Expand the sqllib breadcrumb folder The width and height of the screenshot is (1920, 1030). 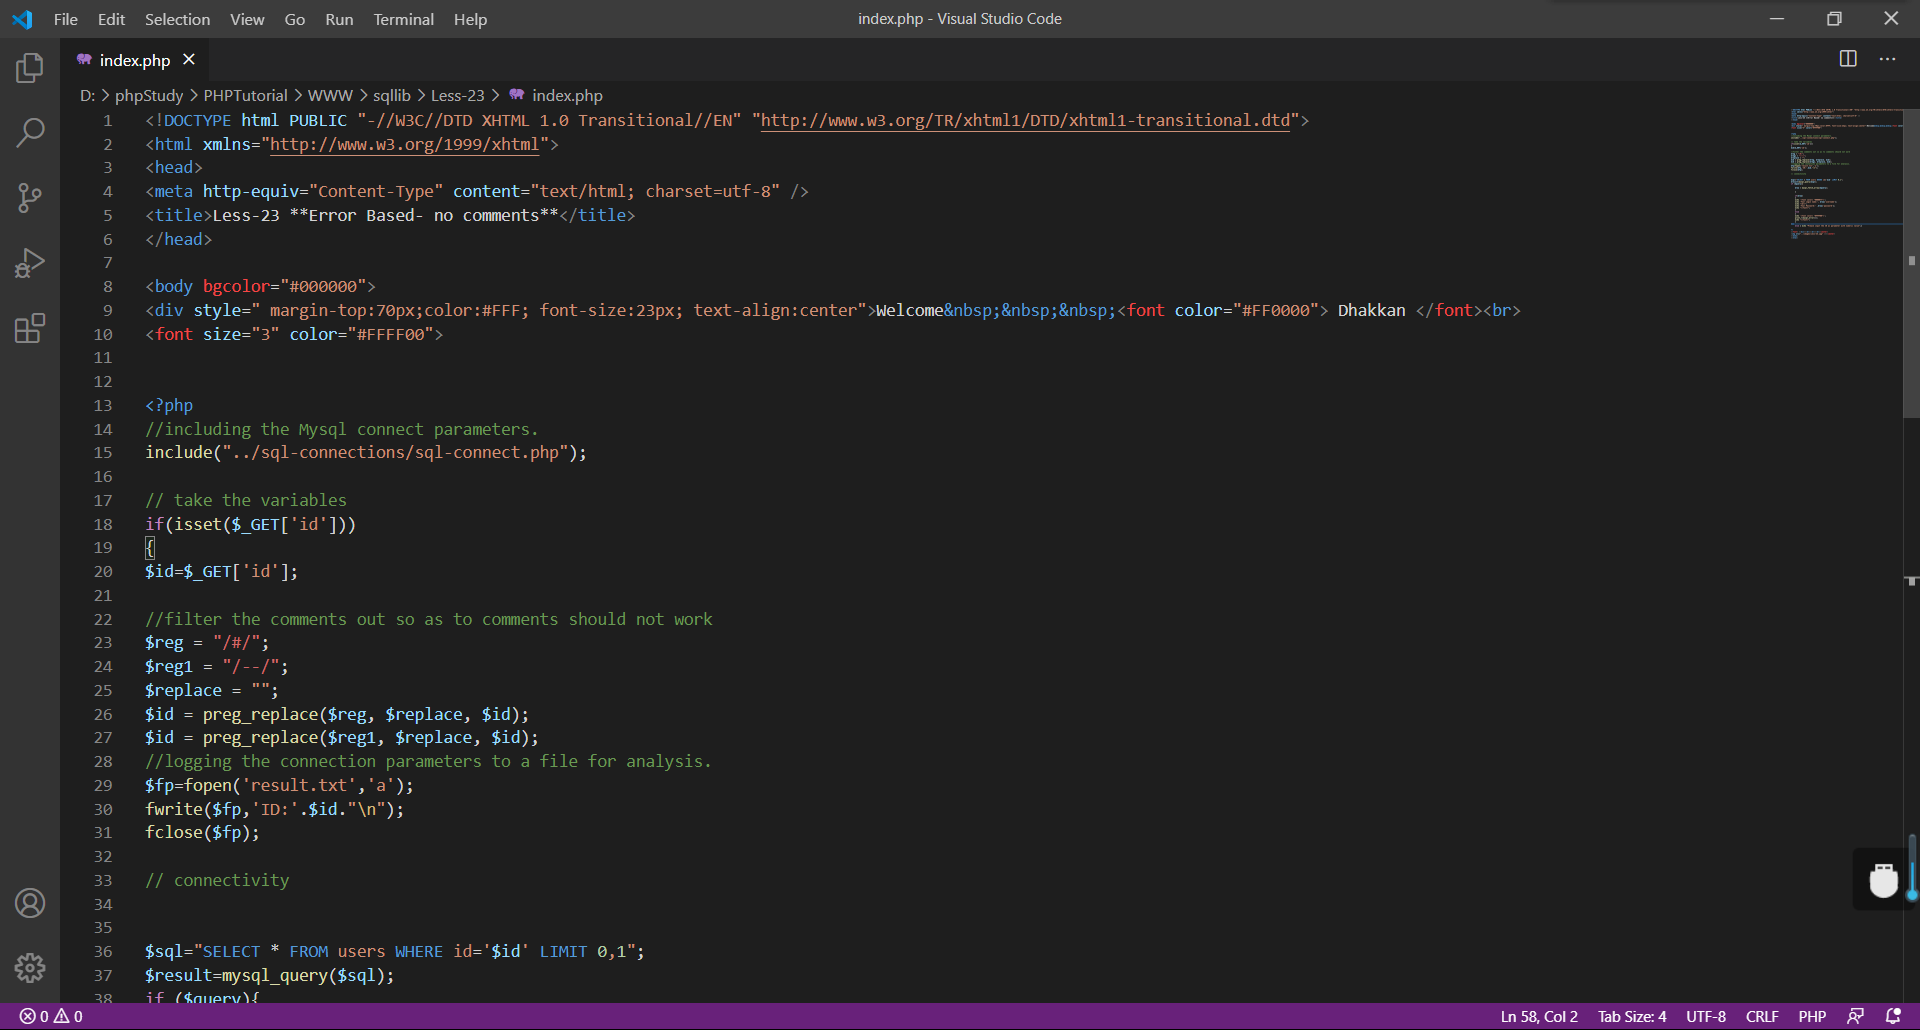pos(391,95)
